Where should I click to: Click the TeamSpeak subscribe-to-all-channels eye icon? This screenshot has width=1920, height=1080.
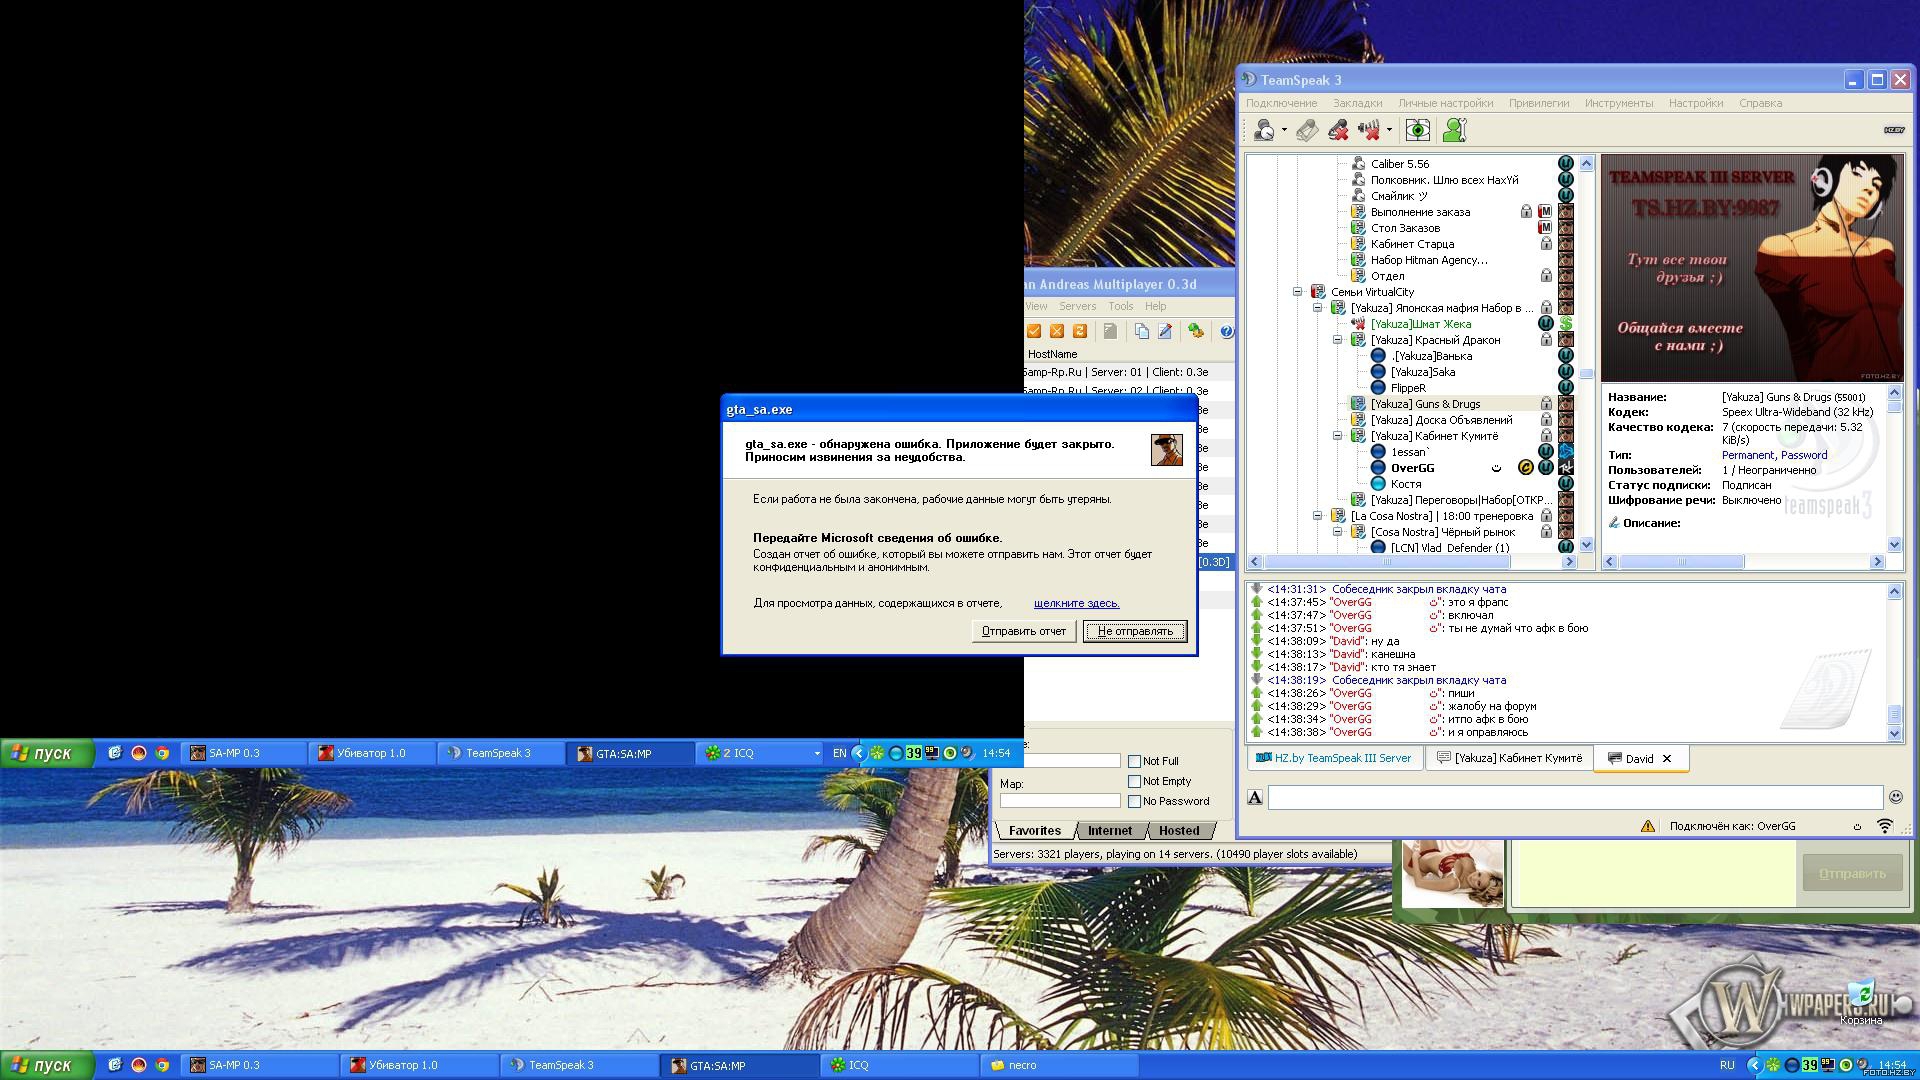[1417, 130]
